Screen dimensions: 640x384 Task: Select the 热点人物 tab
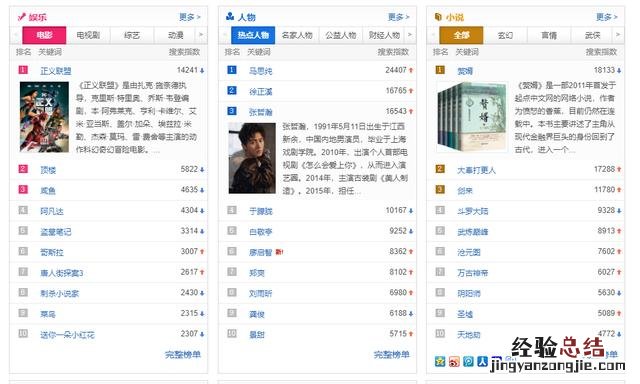point(253,36)
